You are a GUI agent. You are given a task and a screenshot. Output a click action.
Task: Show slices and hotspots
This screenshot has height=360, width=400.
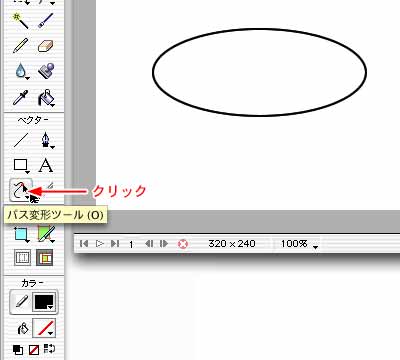coord(45,258)
